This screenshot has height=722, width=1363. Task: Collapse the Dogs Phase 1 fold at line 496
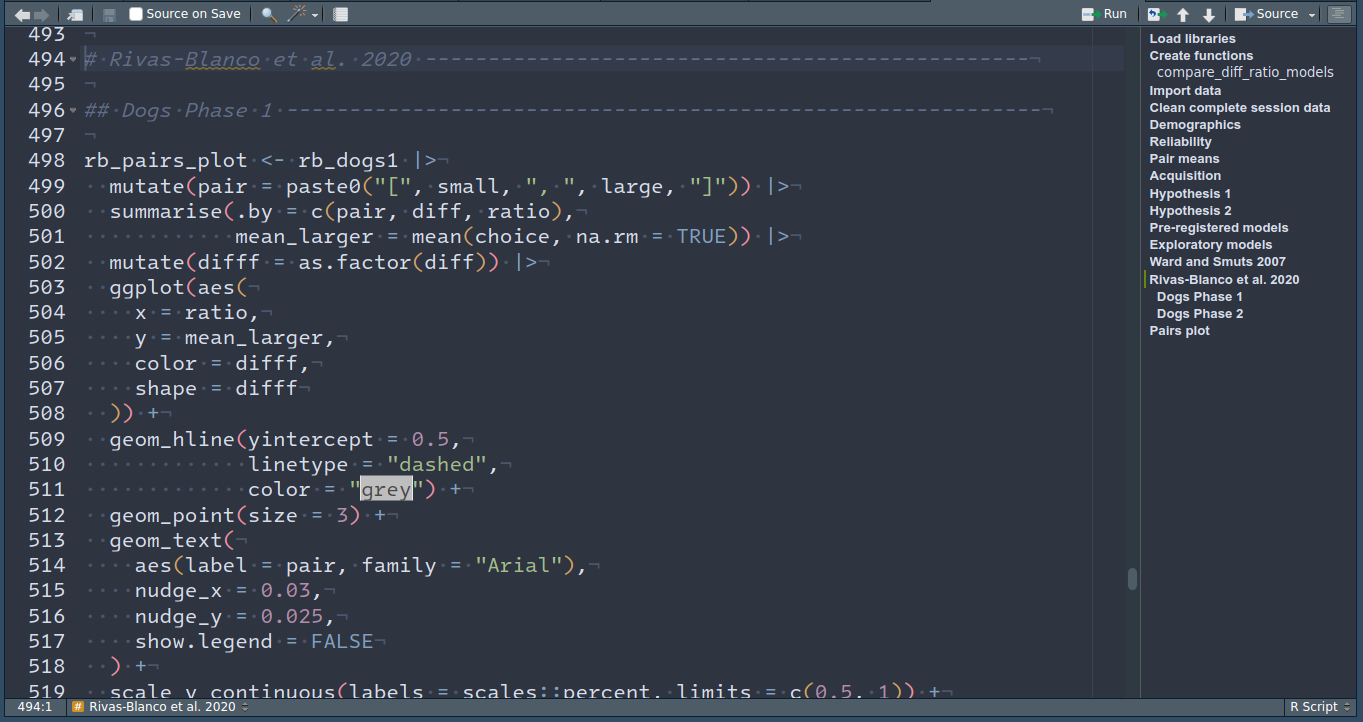(x=73, y=110)
